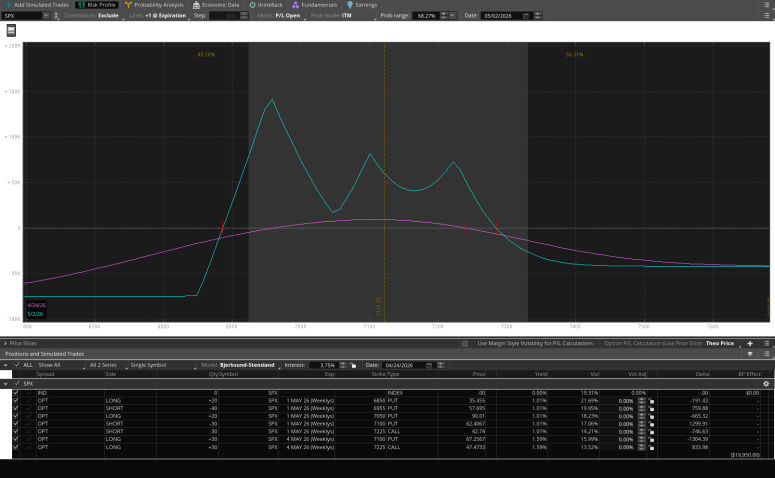Click the plus icon next to Theo Price

point(750,343)
